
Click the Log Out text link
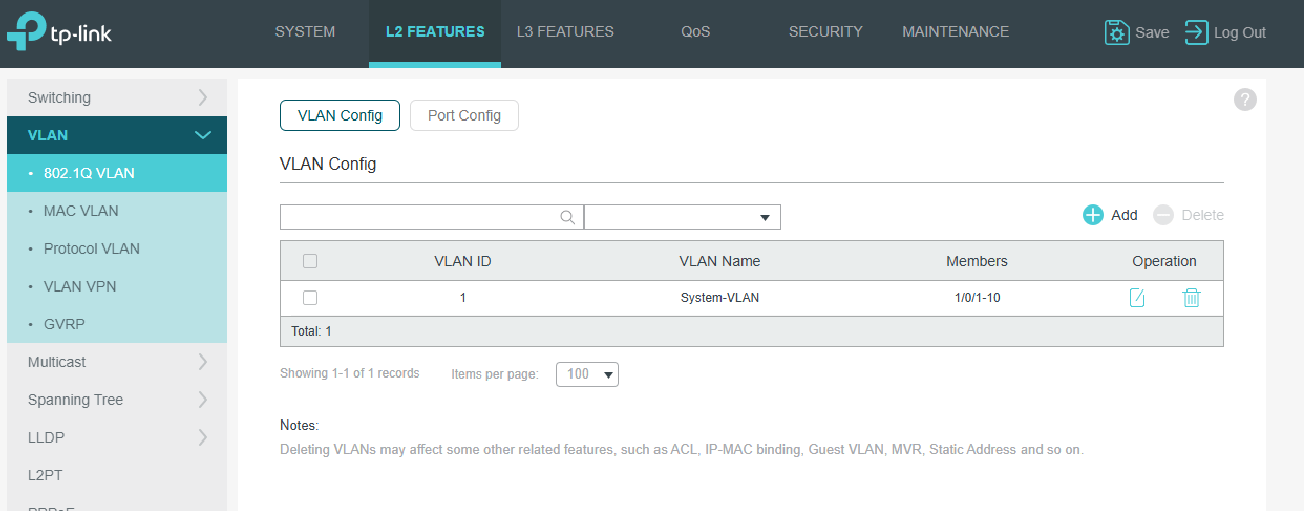(x=1240, y=33)
